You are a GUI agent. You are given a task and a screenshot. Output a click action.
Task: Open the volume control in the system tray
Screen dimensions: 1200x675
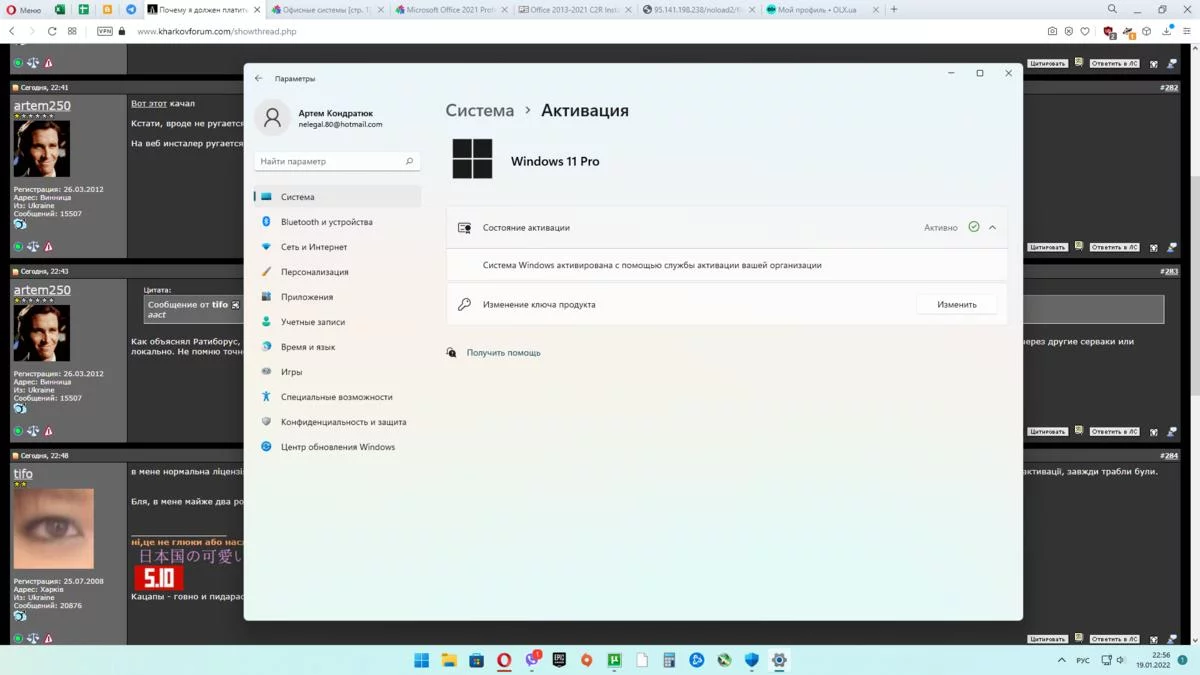pos(1120,660)
